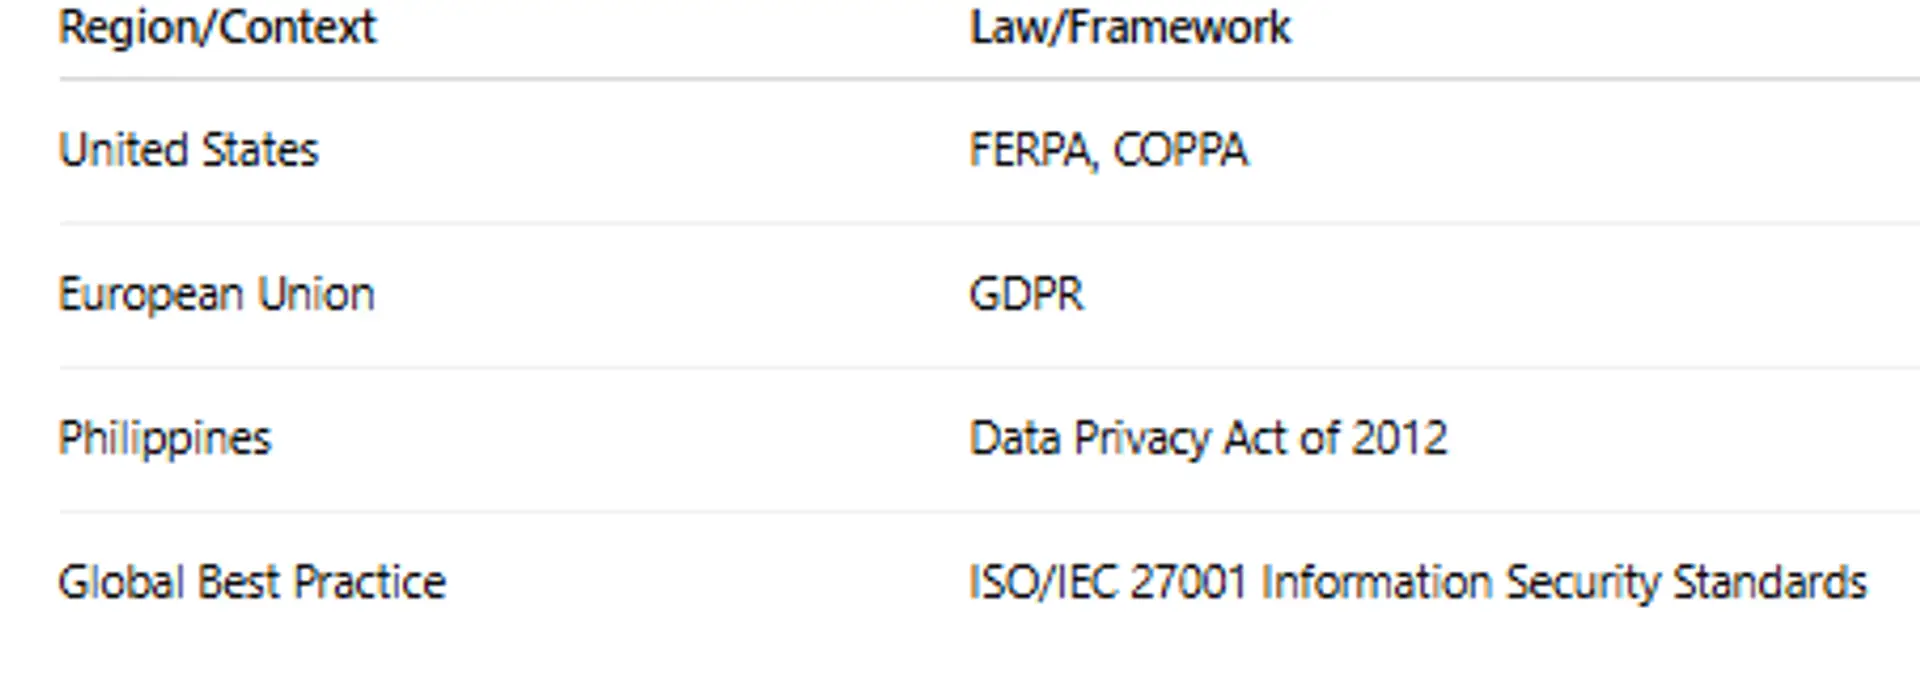Click the word COPPA
The image size is (1920, 674).
coord(1180,150)
